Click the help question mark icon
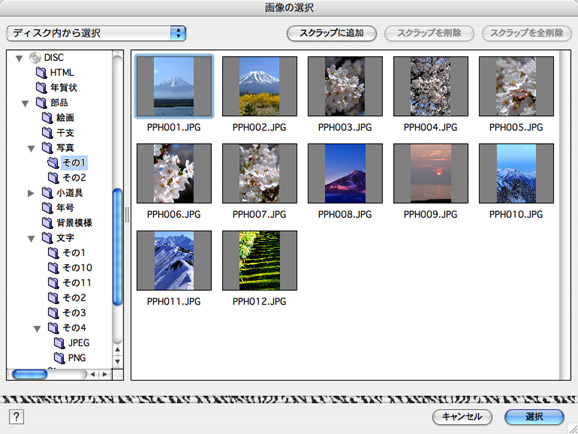The height and width of the screenshot is (434, 578). (16, 417)
